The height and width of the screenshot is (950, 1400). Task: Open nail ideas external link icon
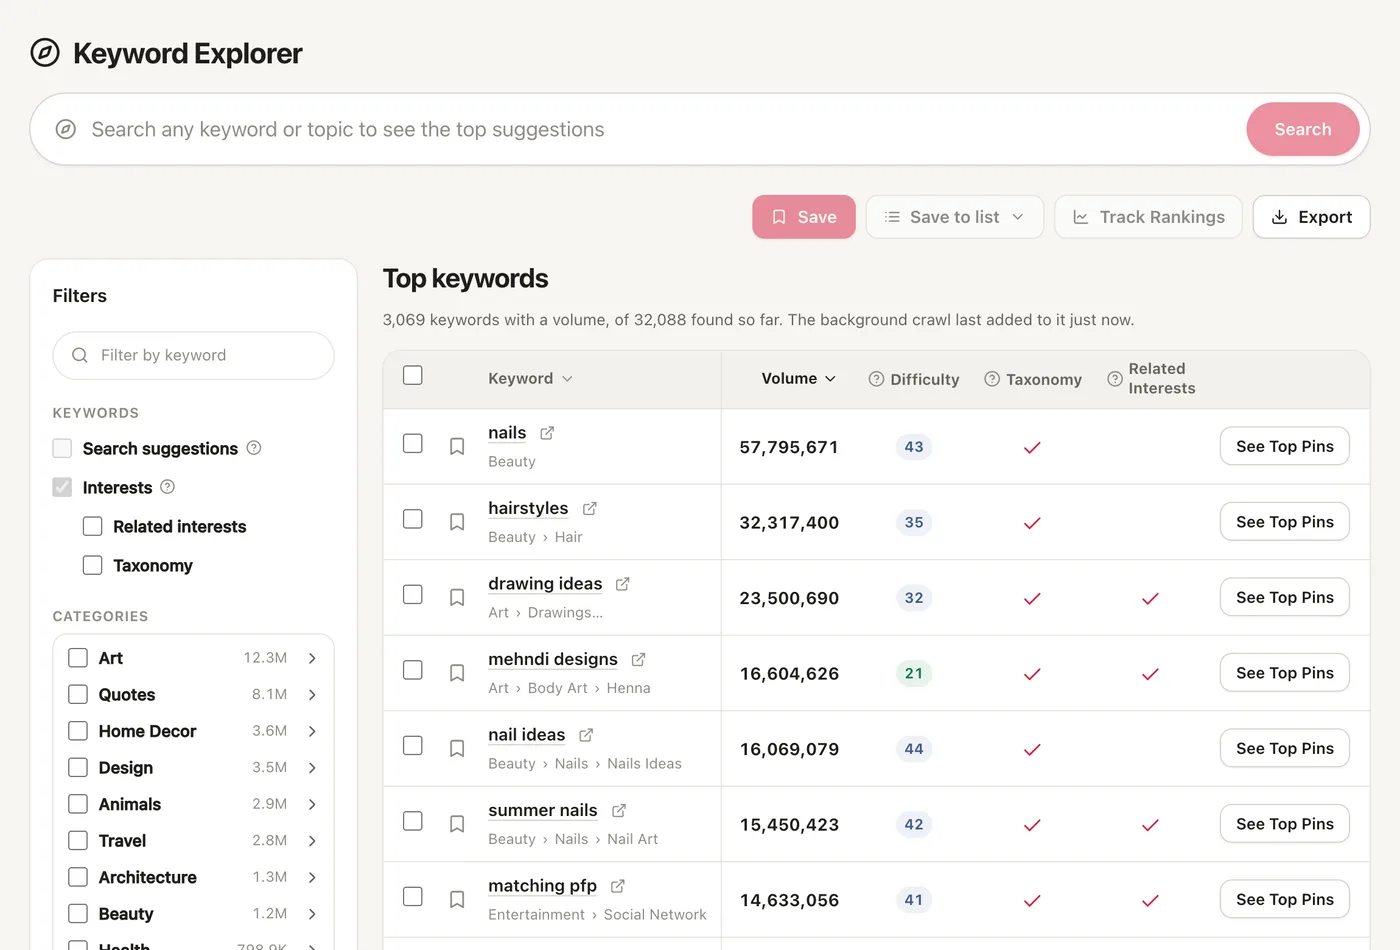point(586,735)
